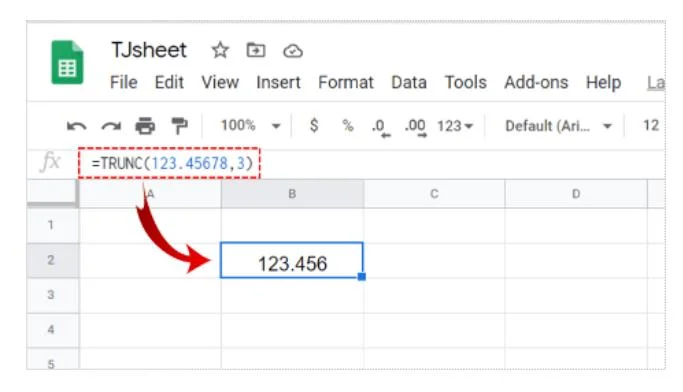Open the Tools menu
Screen dimensions: 683x392
coord(465,82)
